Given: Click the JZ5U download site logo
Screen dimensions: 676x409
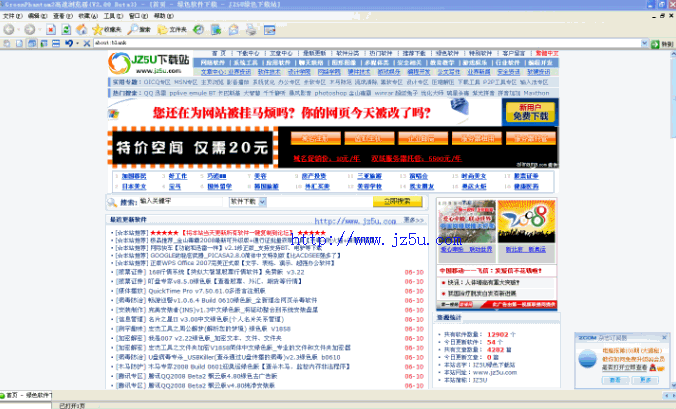Looking at the screenshot, I should coord(149,63).
